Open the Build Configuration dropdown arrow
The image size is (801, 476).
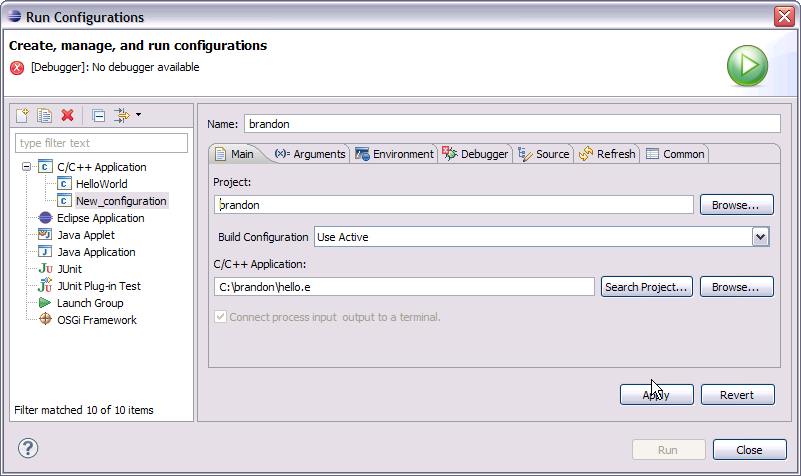point(760,237)
